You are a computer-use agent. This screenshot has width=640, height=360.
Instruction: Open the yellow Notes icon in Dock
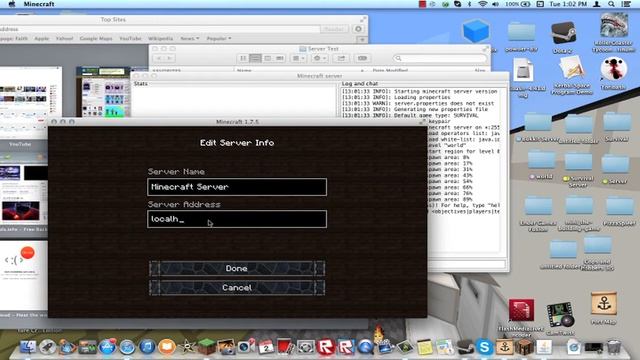[424, 347]
